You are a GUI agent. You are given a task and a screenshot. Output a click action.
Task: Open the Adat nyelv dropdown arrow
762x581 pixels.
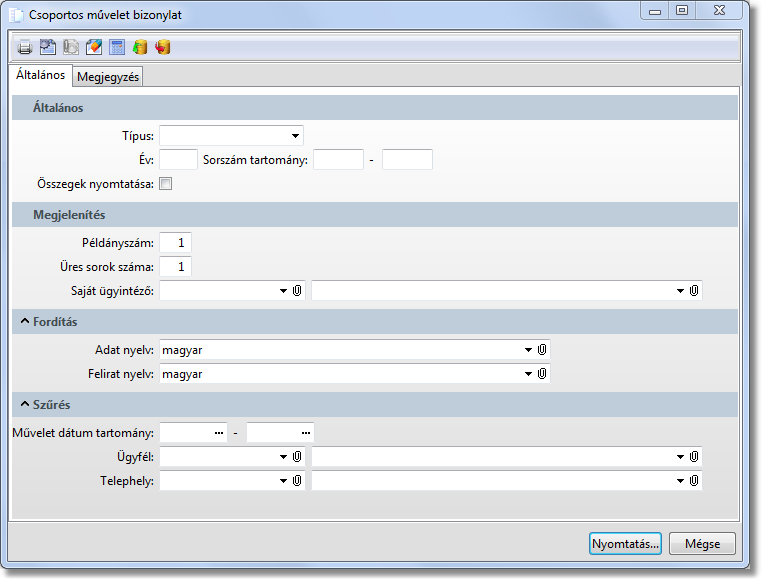click(528, 350)
